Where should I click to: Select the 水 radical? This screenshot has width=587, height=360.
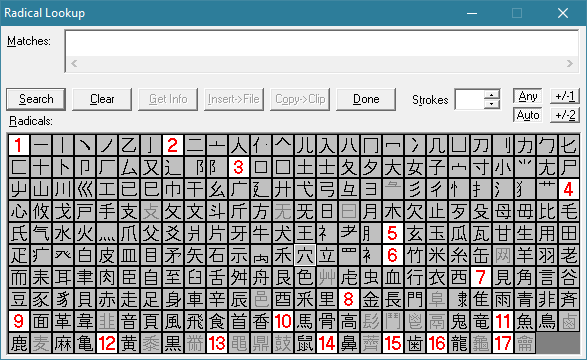[63, 233]
